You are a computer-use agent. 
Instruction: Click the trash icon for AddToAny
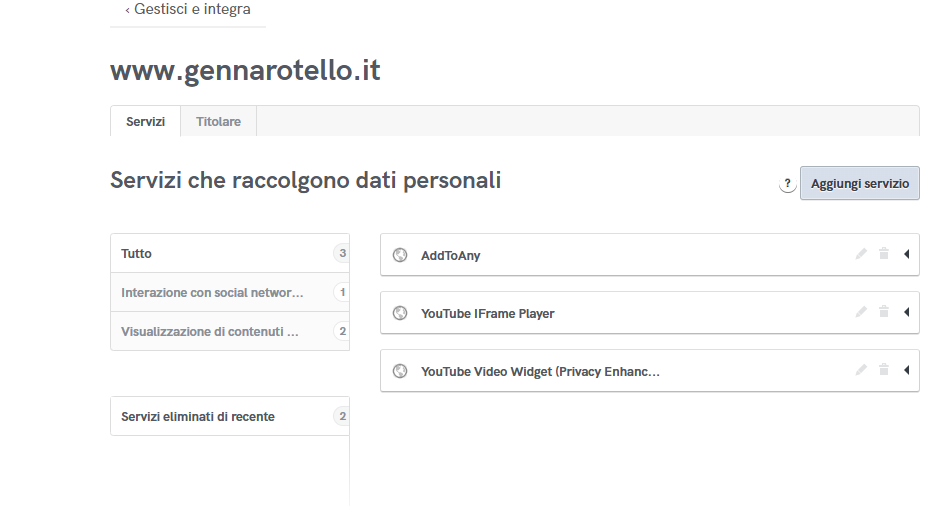tap(884, 254)
